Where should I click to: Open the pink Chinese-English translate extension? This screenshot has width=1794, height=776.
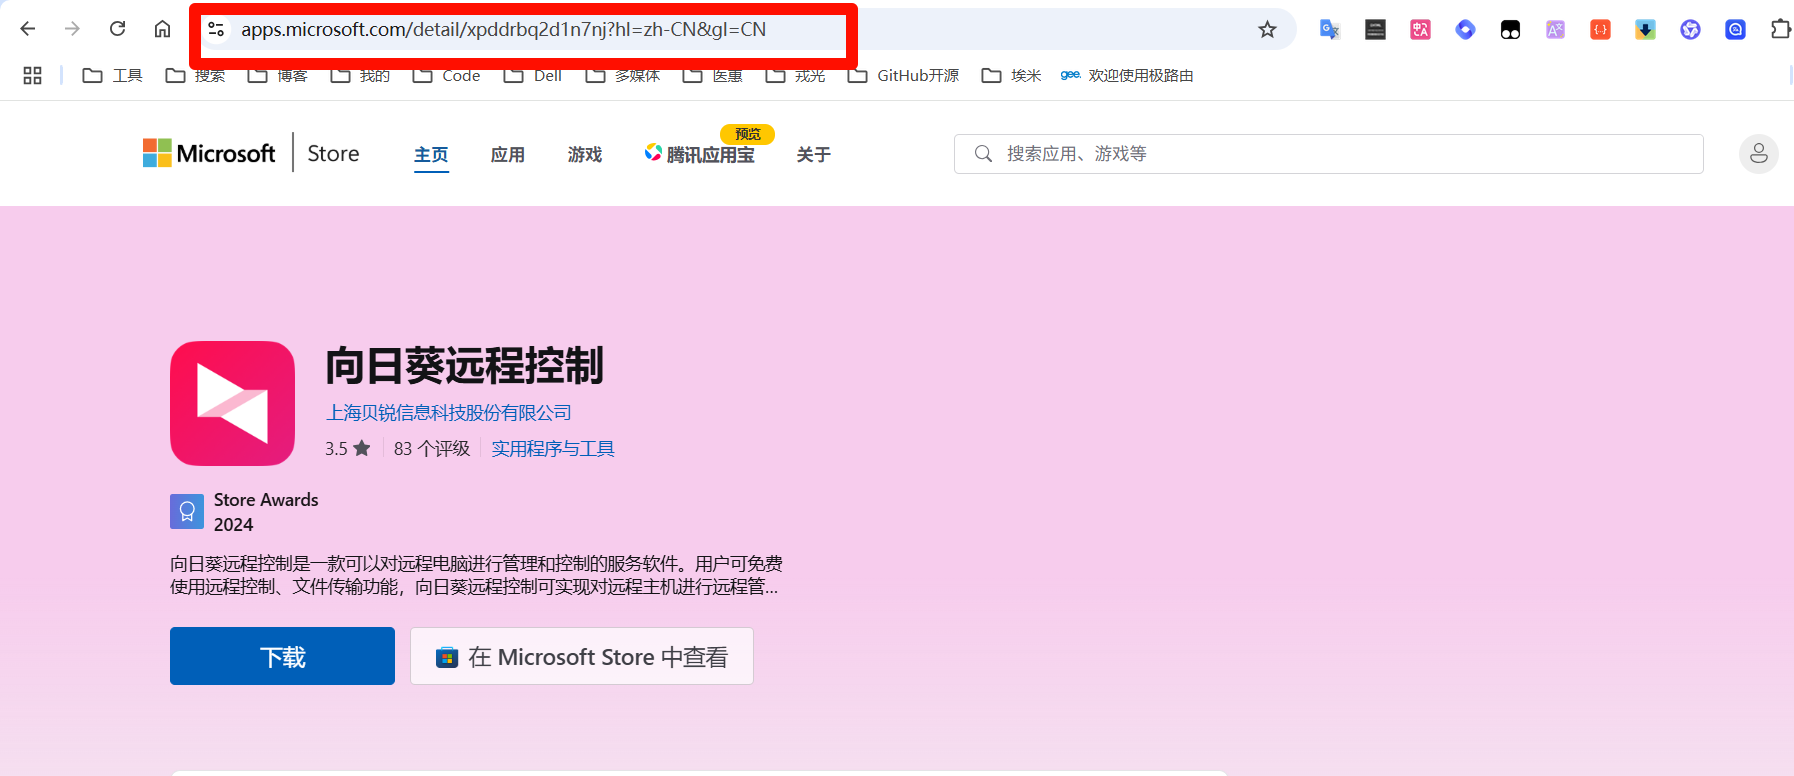click(x=1420, y=29)
